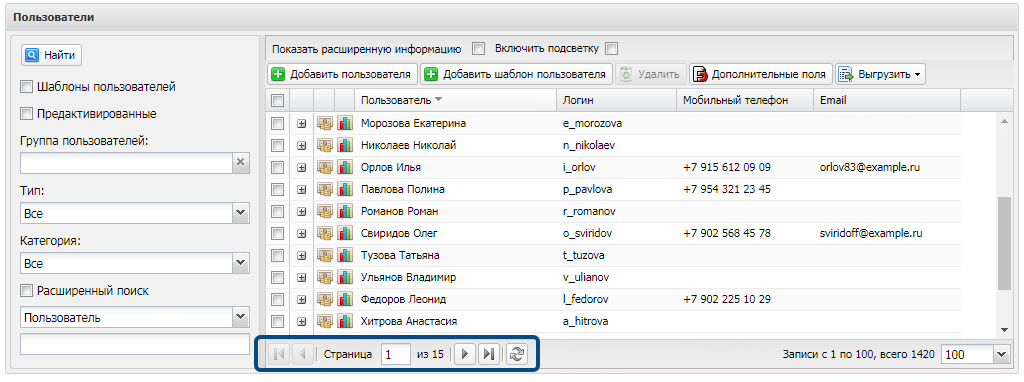Viewport: 1024px width, 382px height.
Task: Click coins icon for Ульянов Владимир
Action: pos(325,278)
